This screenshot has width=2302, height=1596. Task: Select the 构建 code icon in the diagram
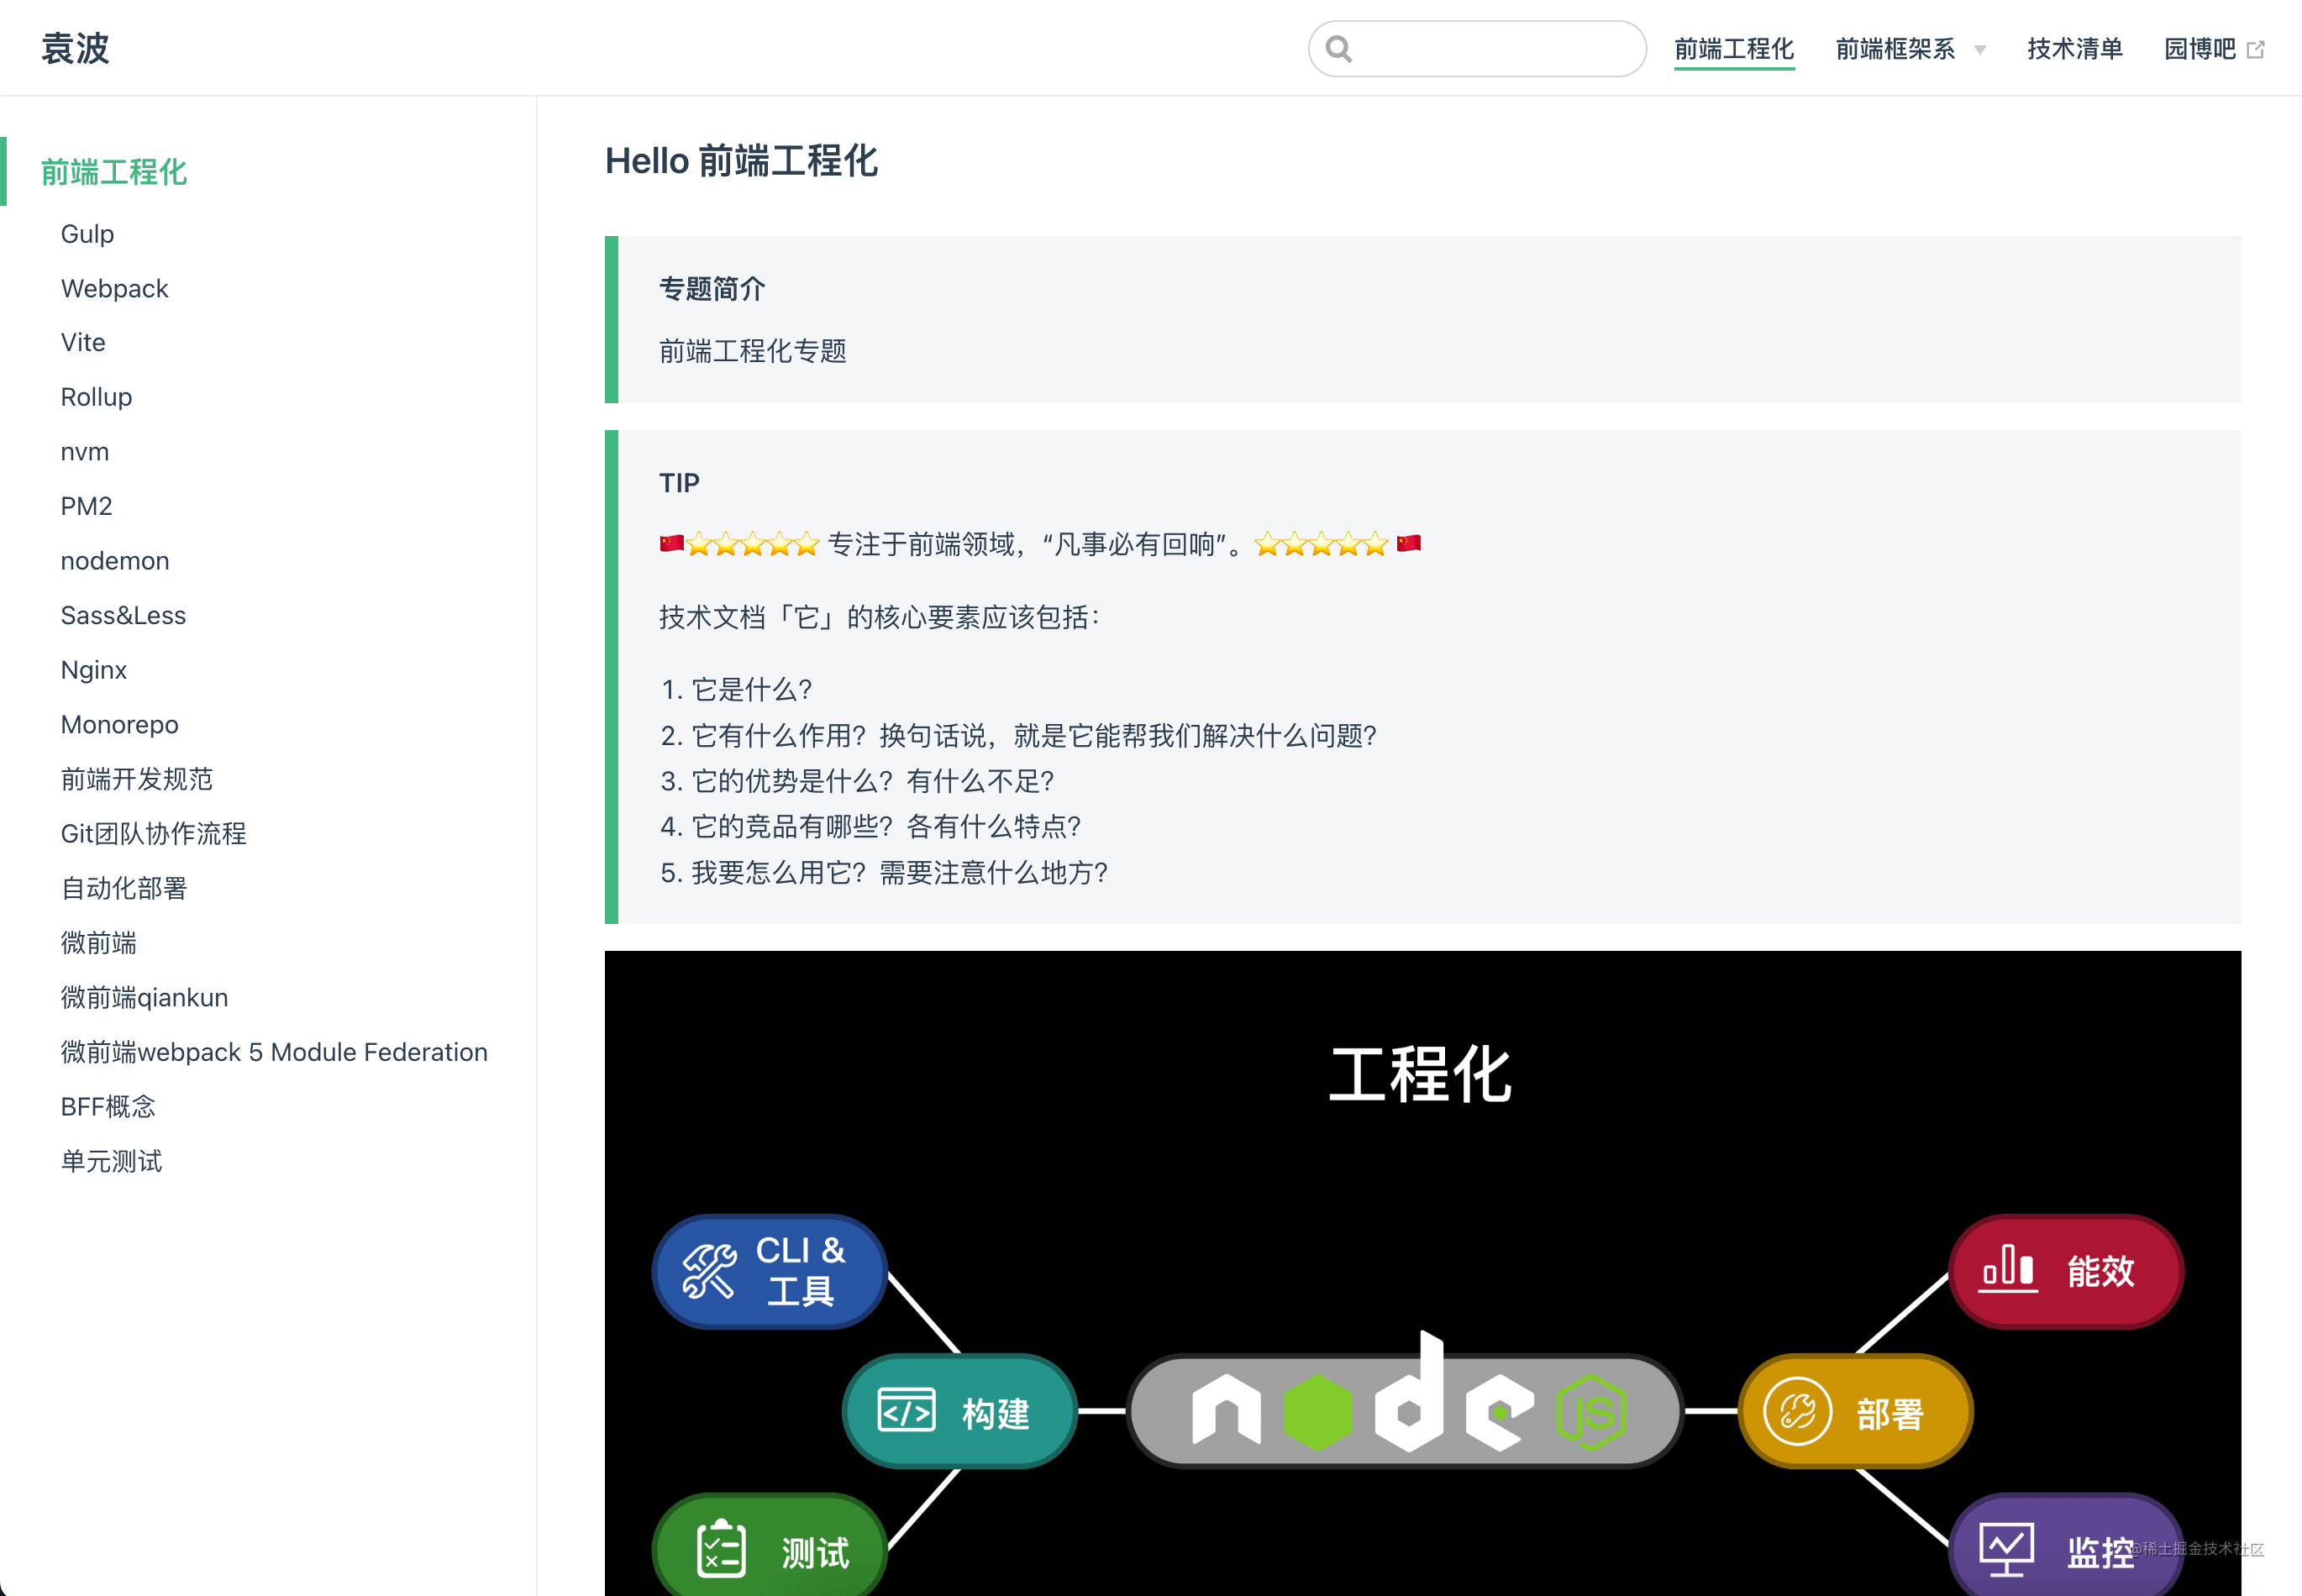point(906,1411)
